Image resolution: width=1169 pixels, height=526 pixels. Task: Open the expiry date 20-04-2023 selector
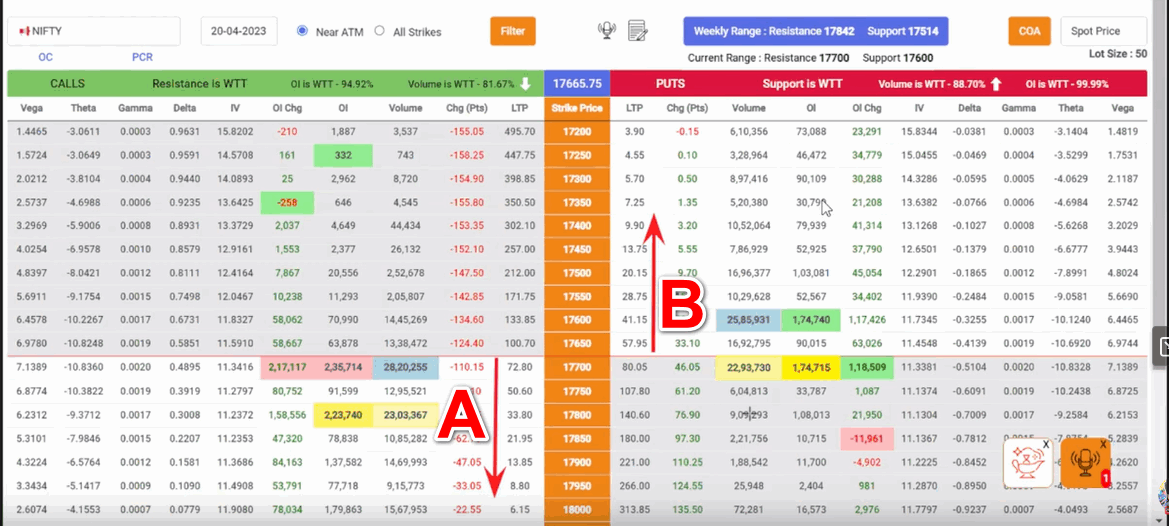(x=238, y=31)
